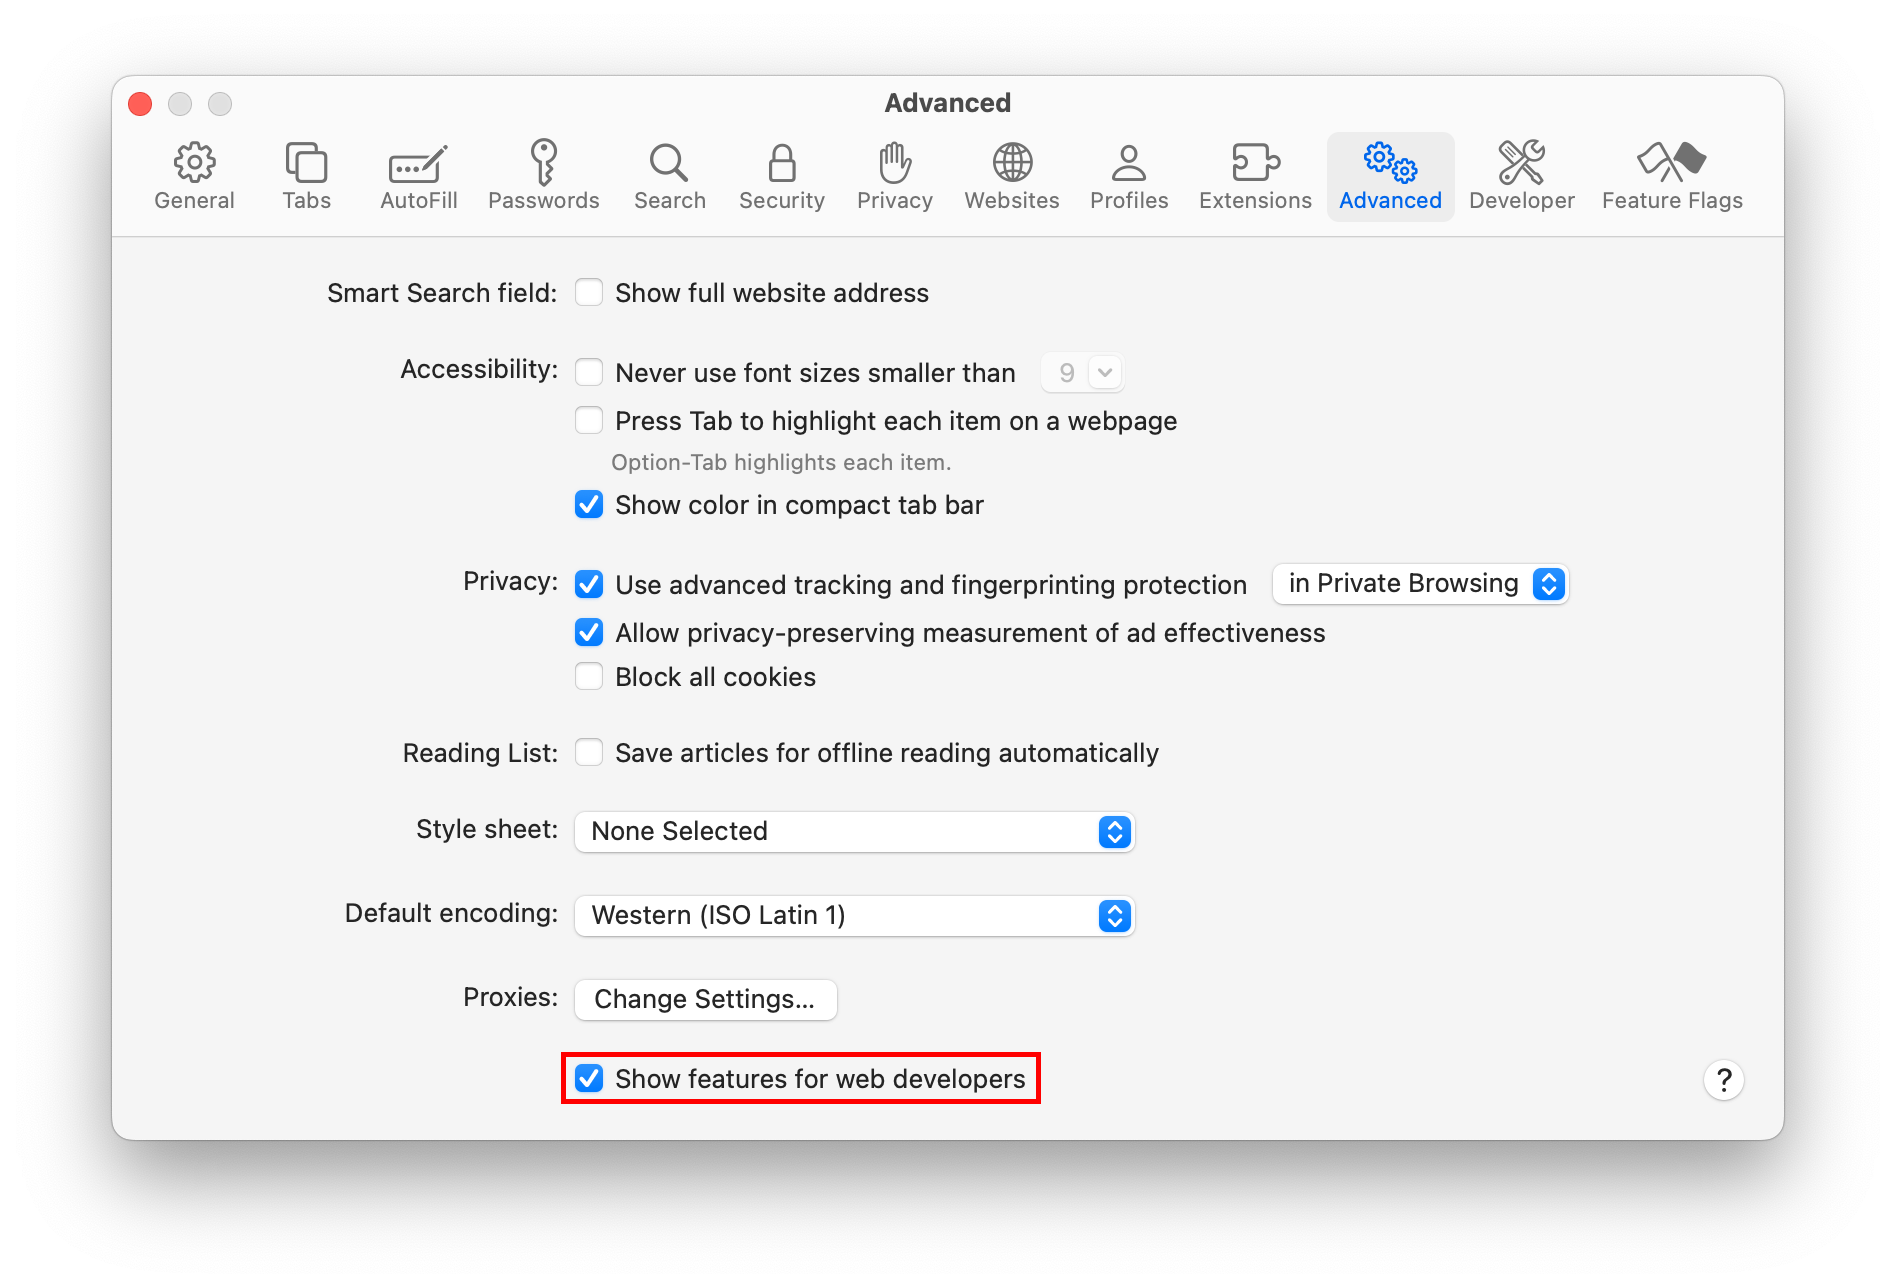Screen dimensions: 1896x1288
Task: Disable Show color in compact tab bar
Action: (x=589, y=505)
